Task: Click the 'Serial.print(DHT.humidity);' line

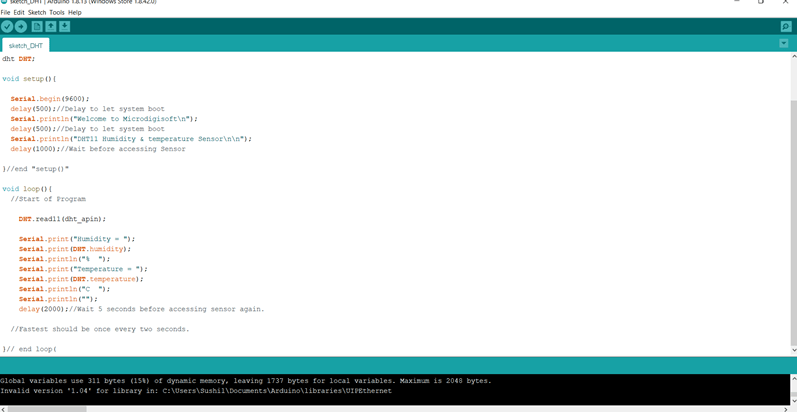Action: 75,249
